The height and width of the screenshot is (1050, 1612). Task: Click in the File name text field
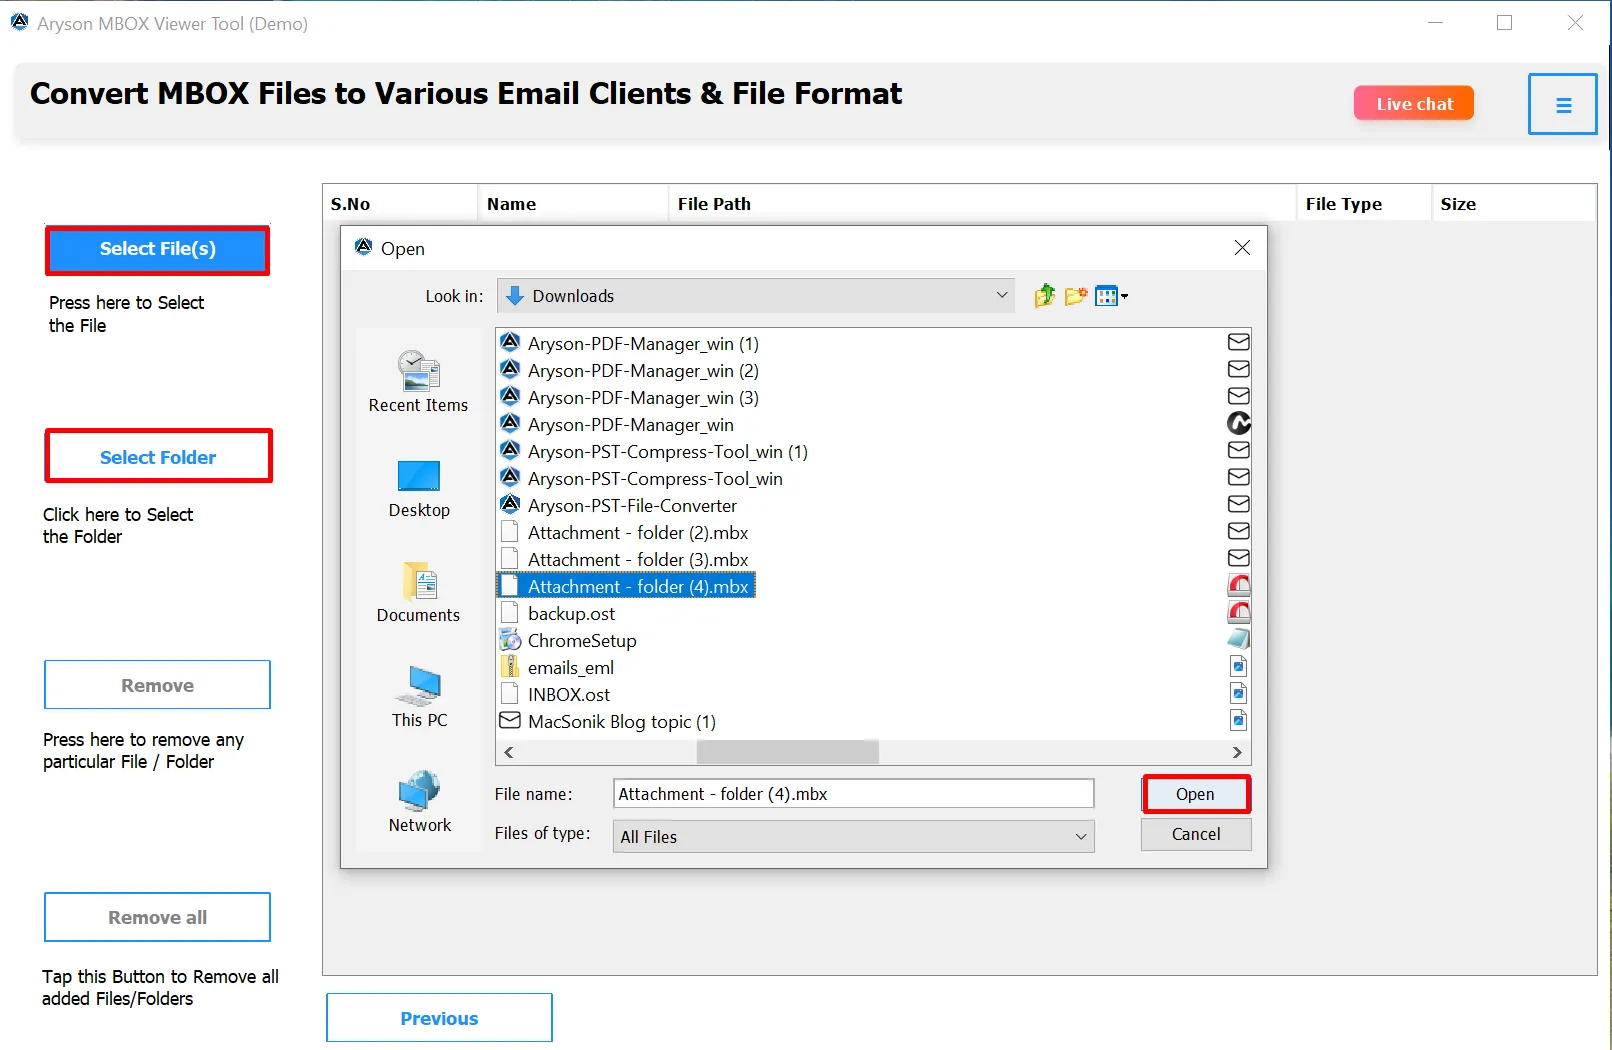pyautogui.click(x=853, y=794)
